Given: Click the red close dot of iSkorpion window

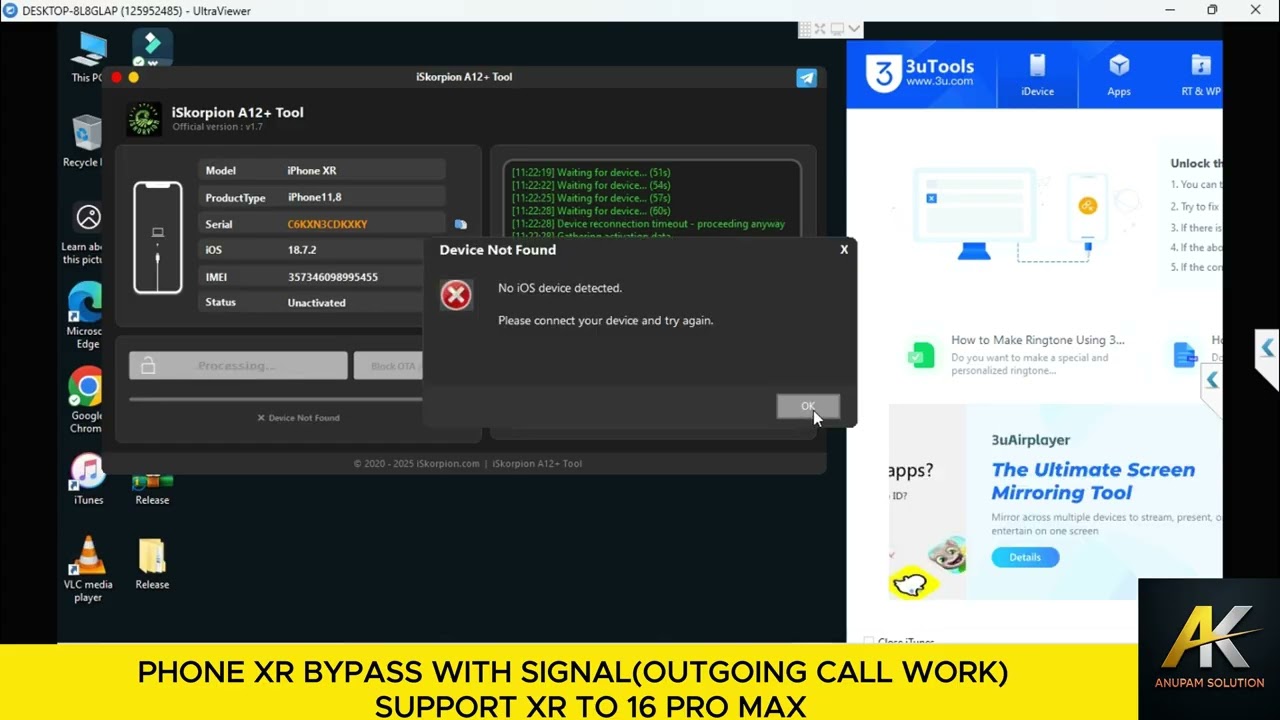Looking at the screenshot, I should (117, 77).
